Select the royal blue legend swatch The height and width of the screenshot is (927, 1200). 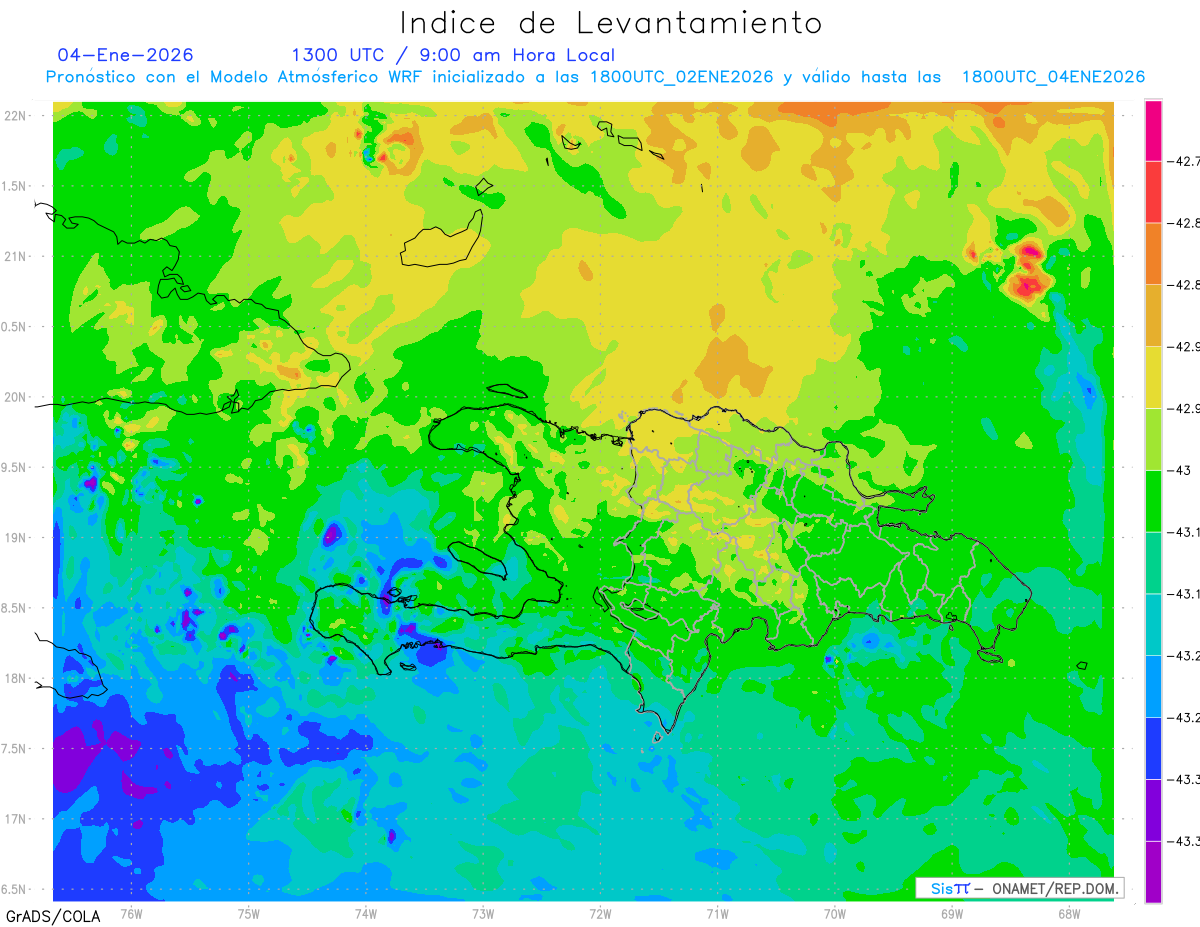tap(1153, 748)
